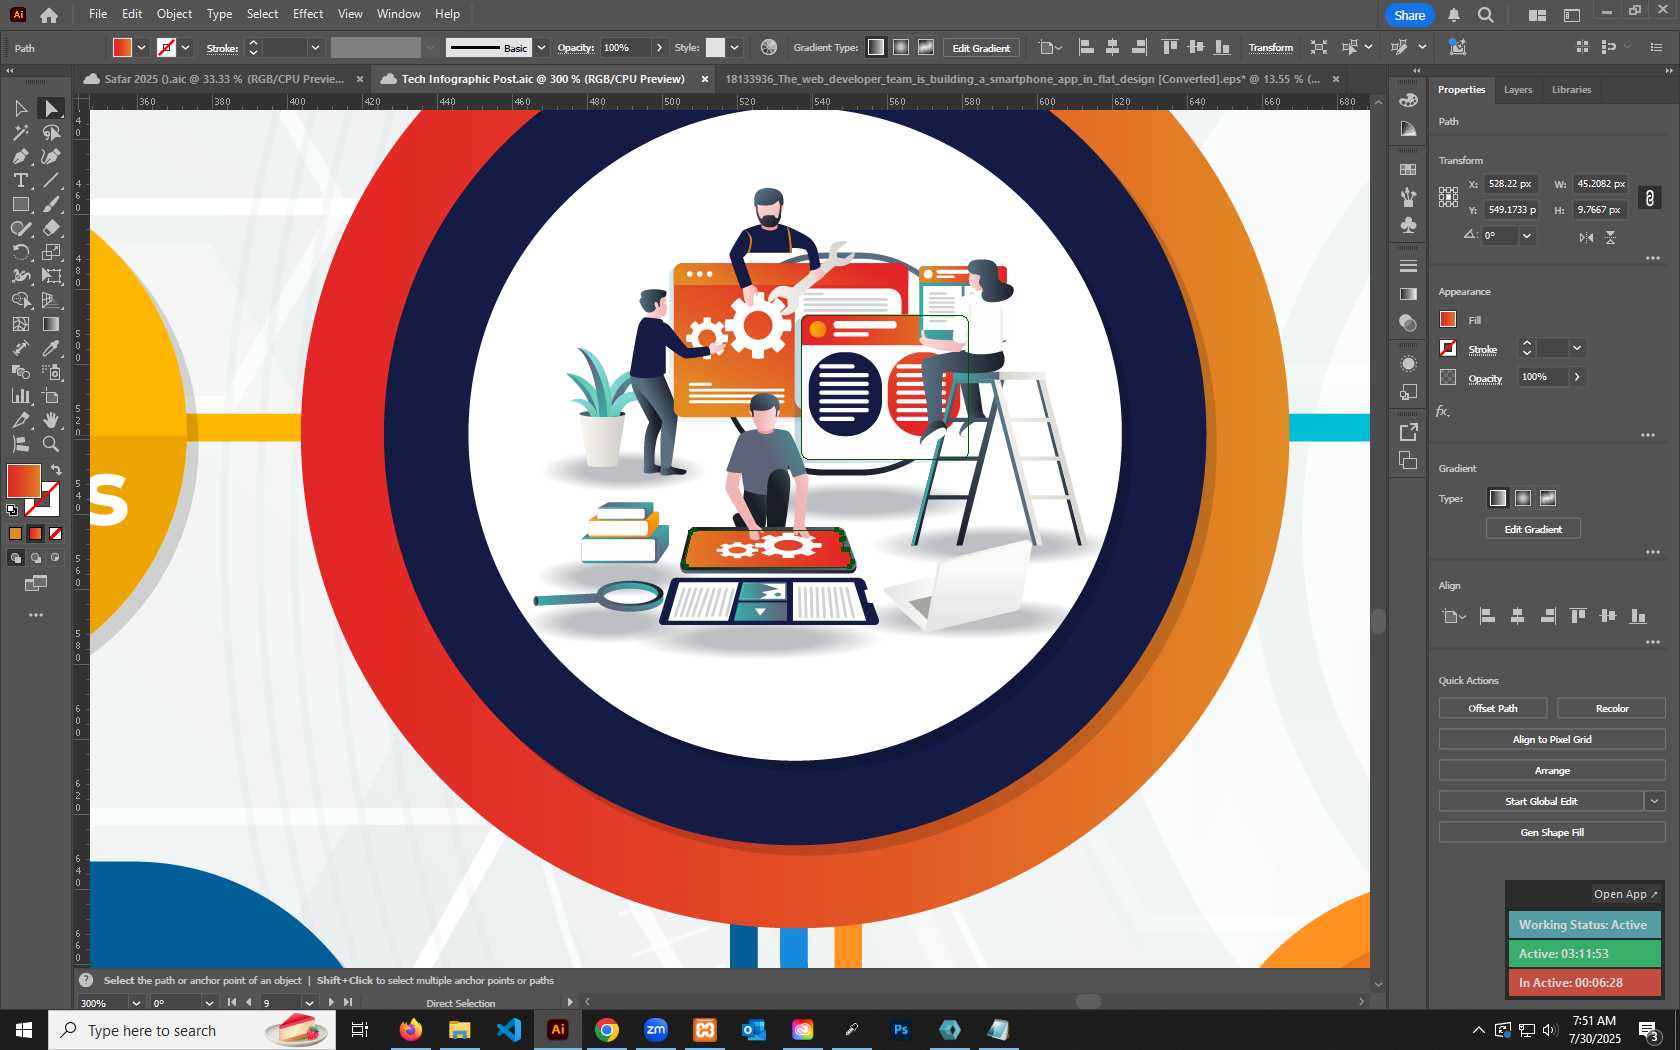Click the X position input field

pyautogui.click(x=1510, y=184)
